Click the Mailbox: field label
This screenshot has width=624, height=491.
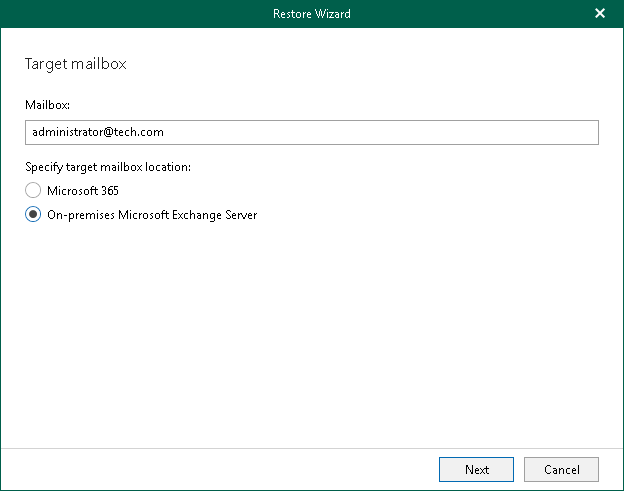[x=45, y=104]
